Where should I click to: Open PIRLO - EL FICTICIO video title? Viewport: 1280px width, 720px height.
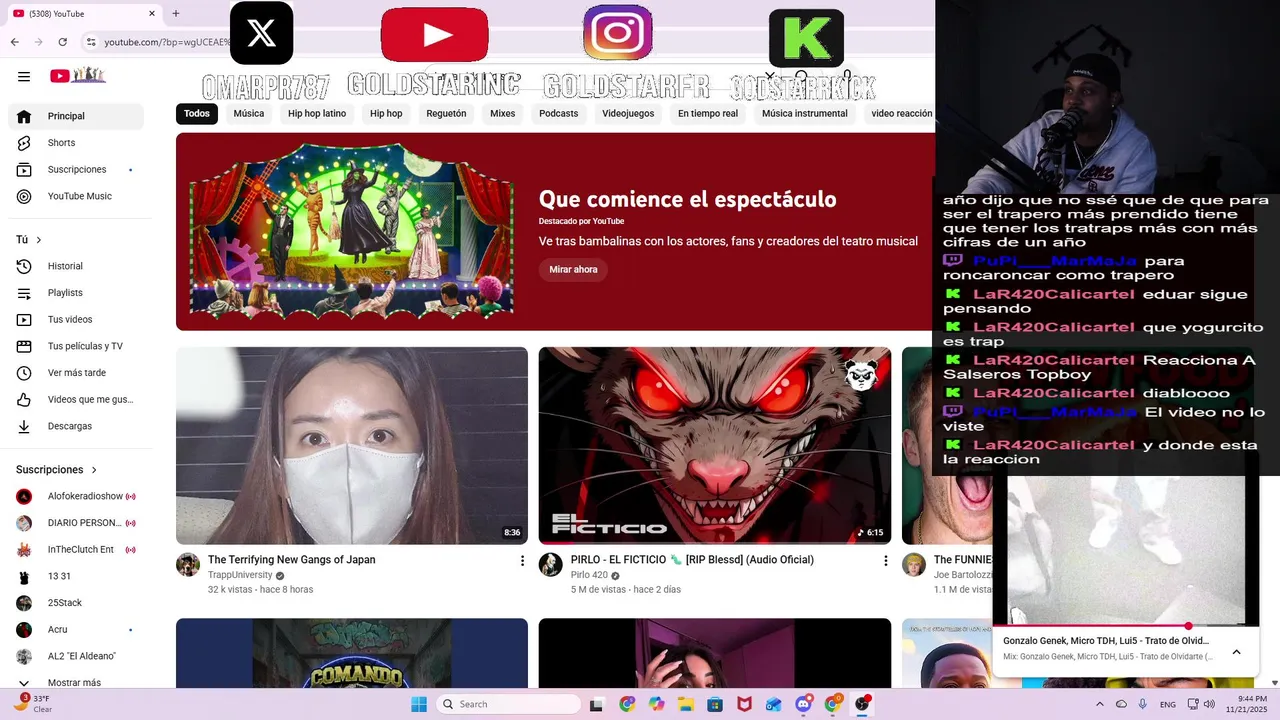(x=692, y=560)
